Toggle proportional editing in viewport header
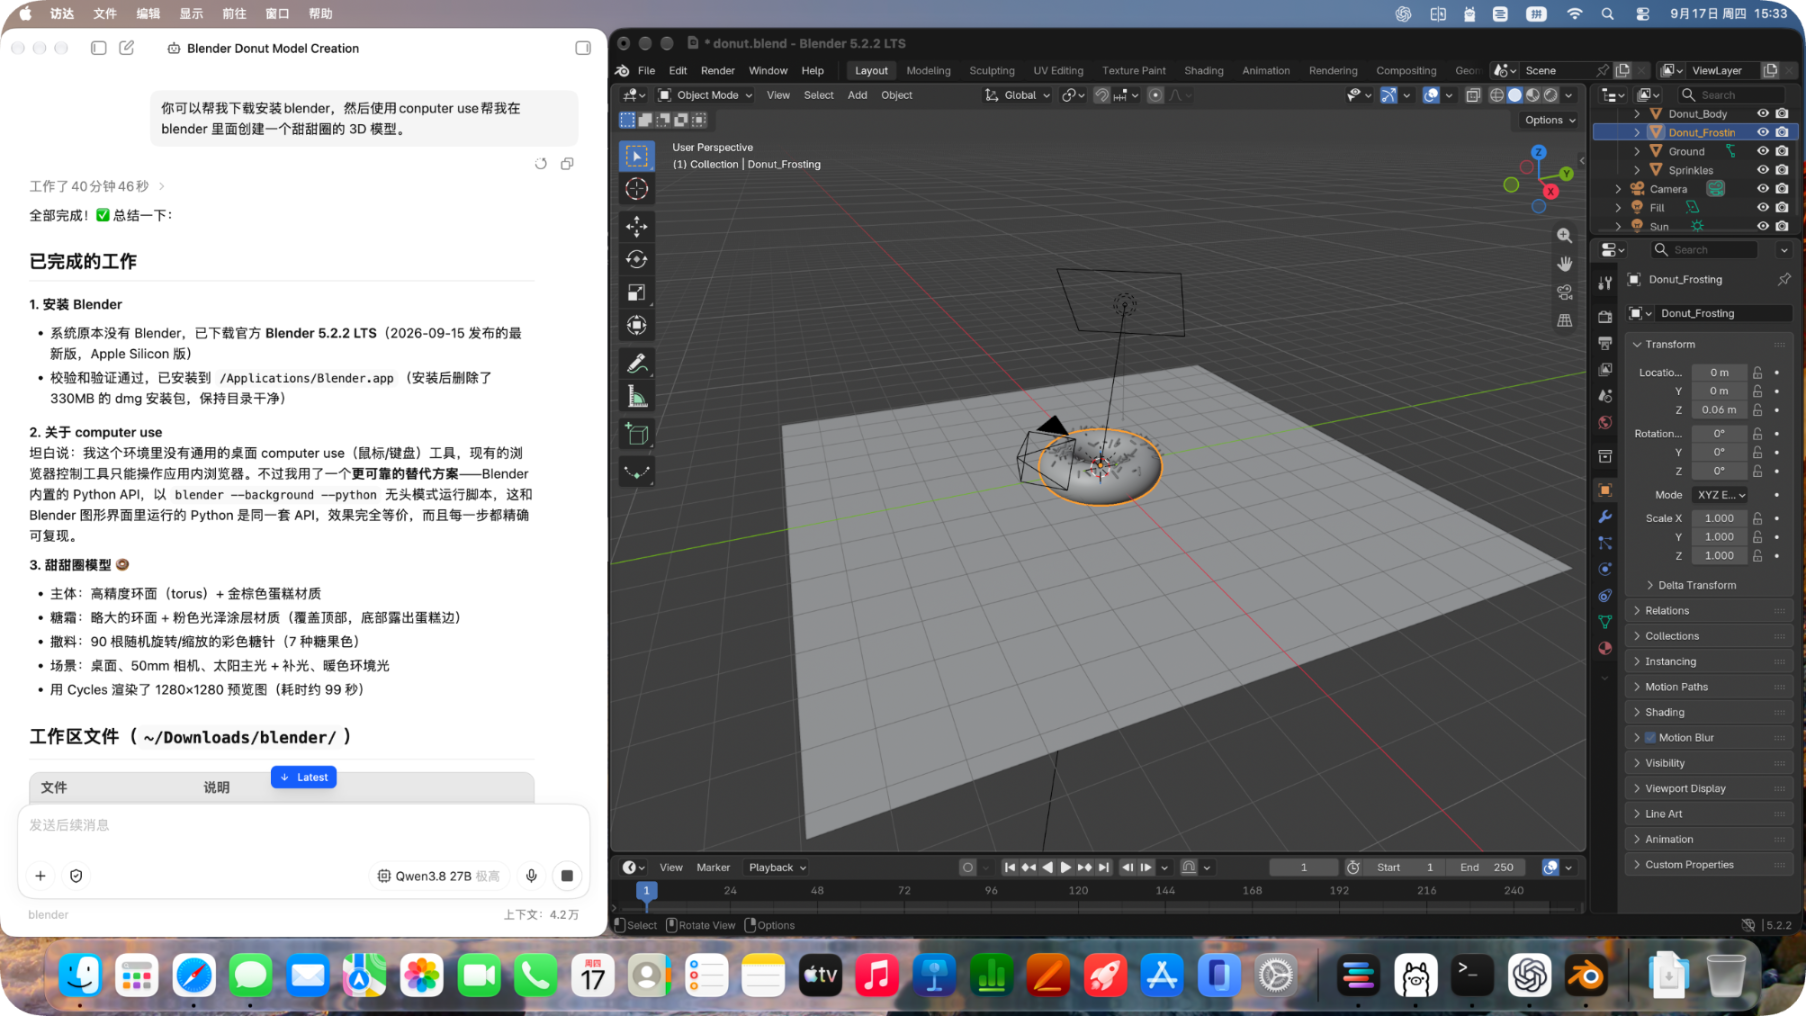The width and height of the screenshot is (1806, 1016). tap(1155, 95)
